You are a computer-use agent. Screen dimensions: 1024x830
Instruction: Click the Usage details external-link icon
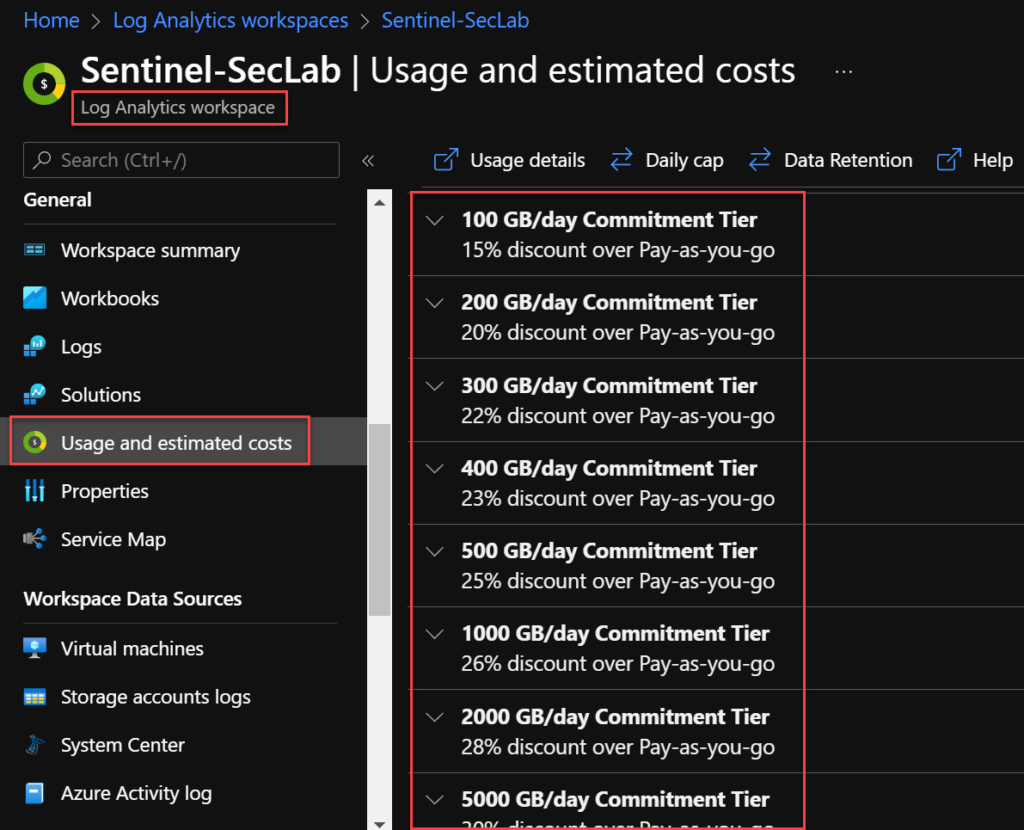point(446,159)
